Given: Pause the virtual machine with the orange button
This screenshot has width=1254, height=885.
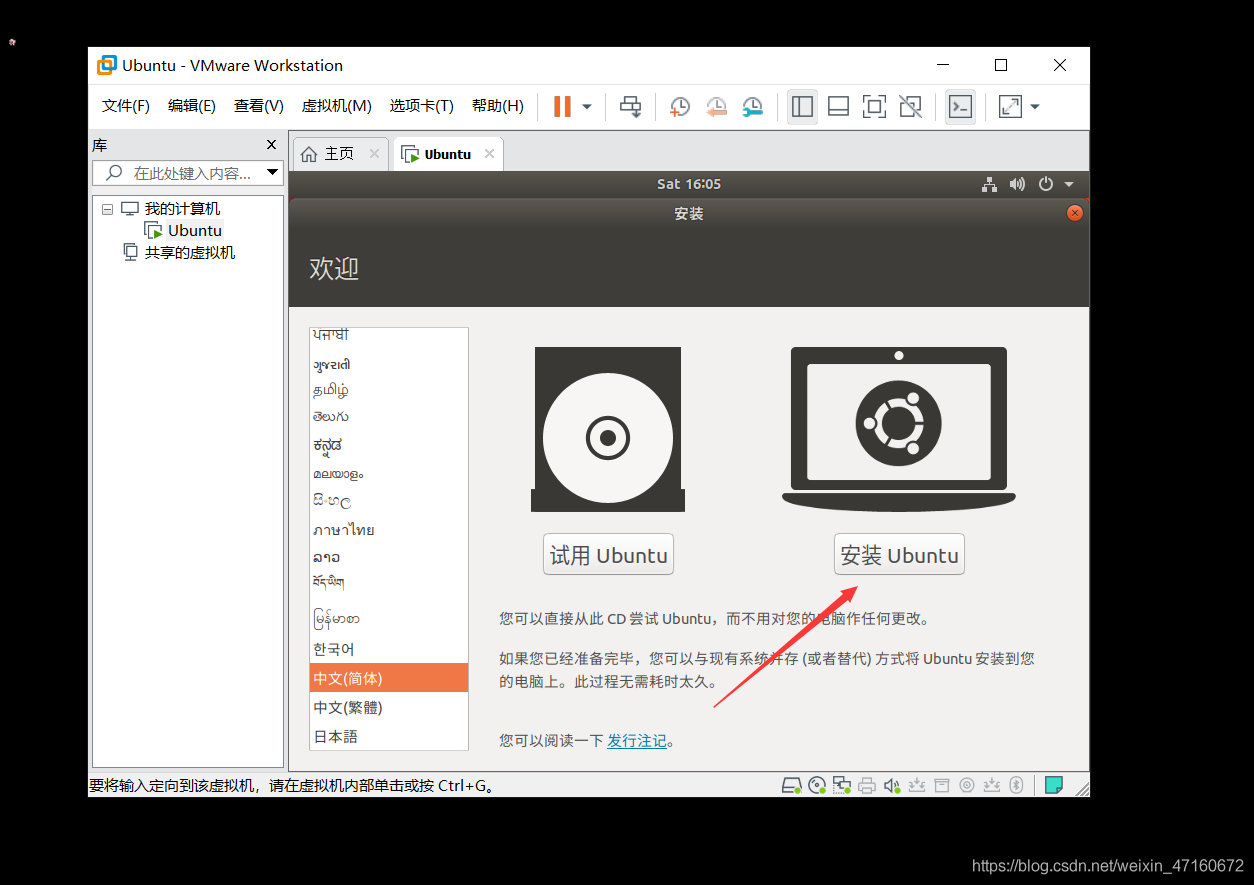Looking at the screenshot, I should click(562, 106).
